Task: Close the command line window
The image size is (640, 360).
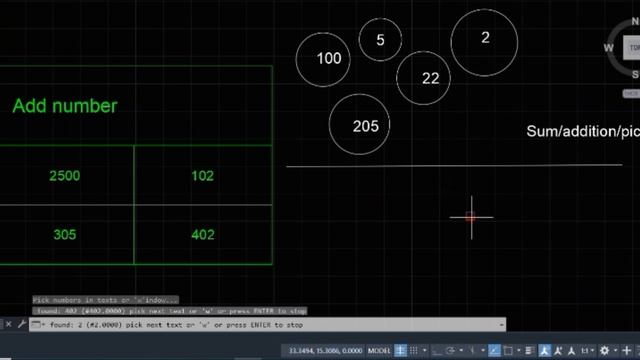Action: (x=8, y=324)
